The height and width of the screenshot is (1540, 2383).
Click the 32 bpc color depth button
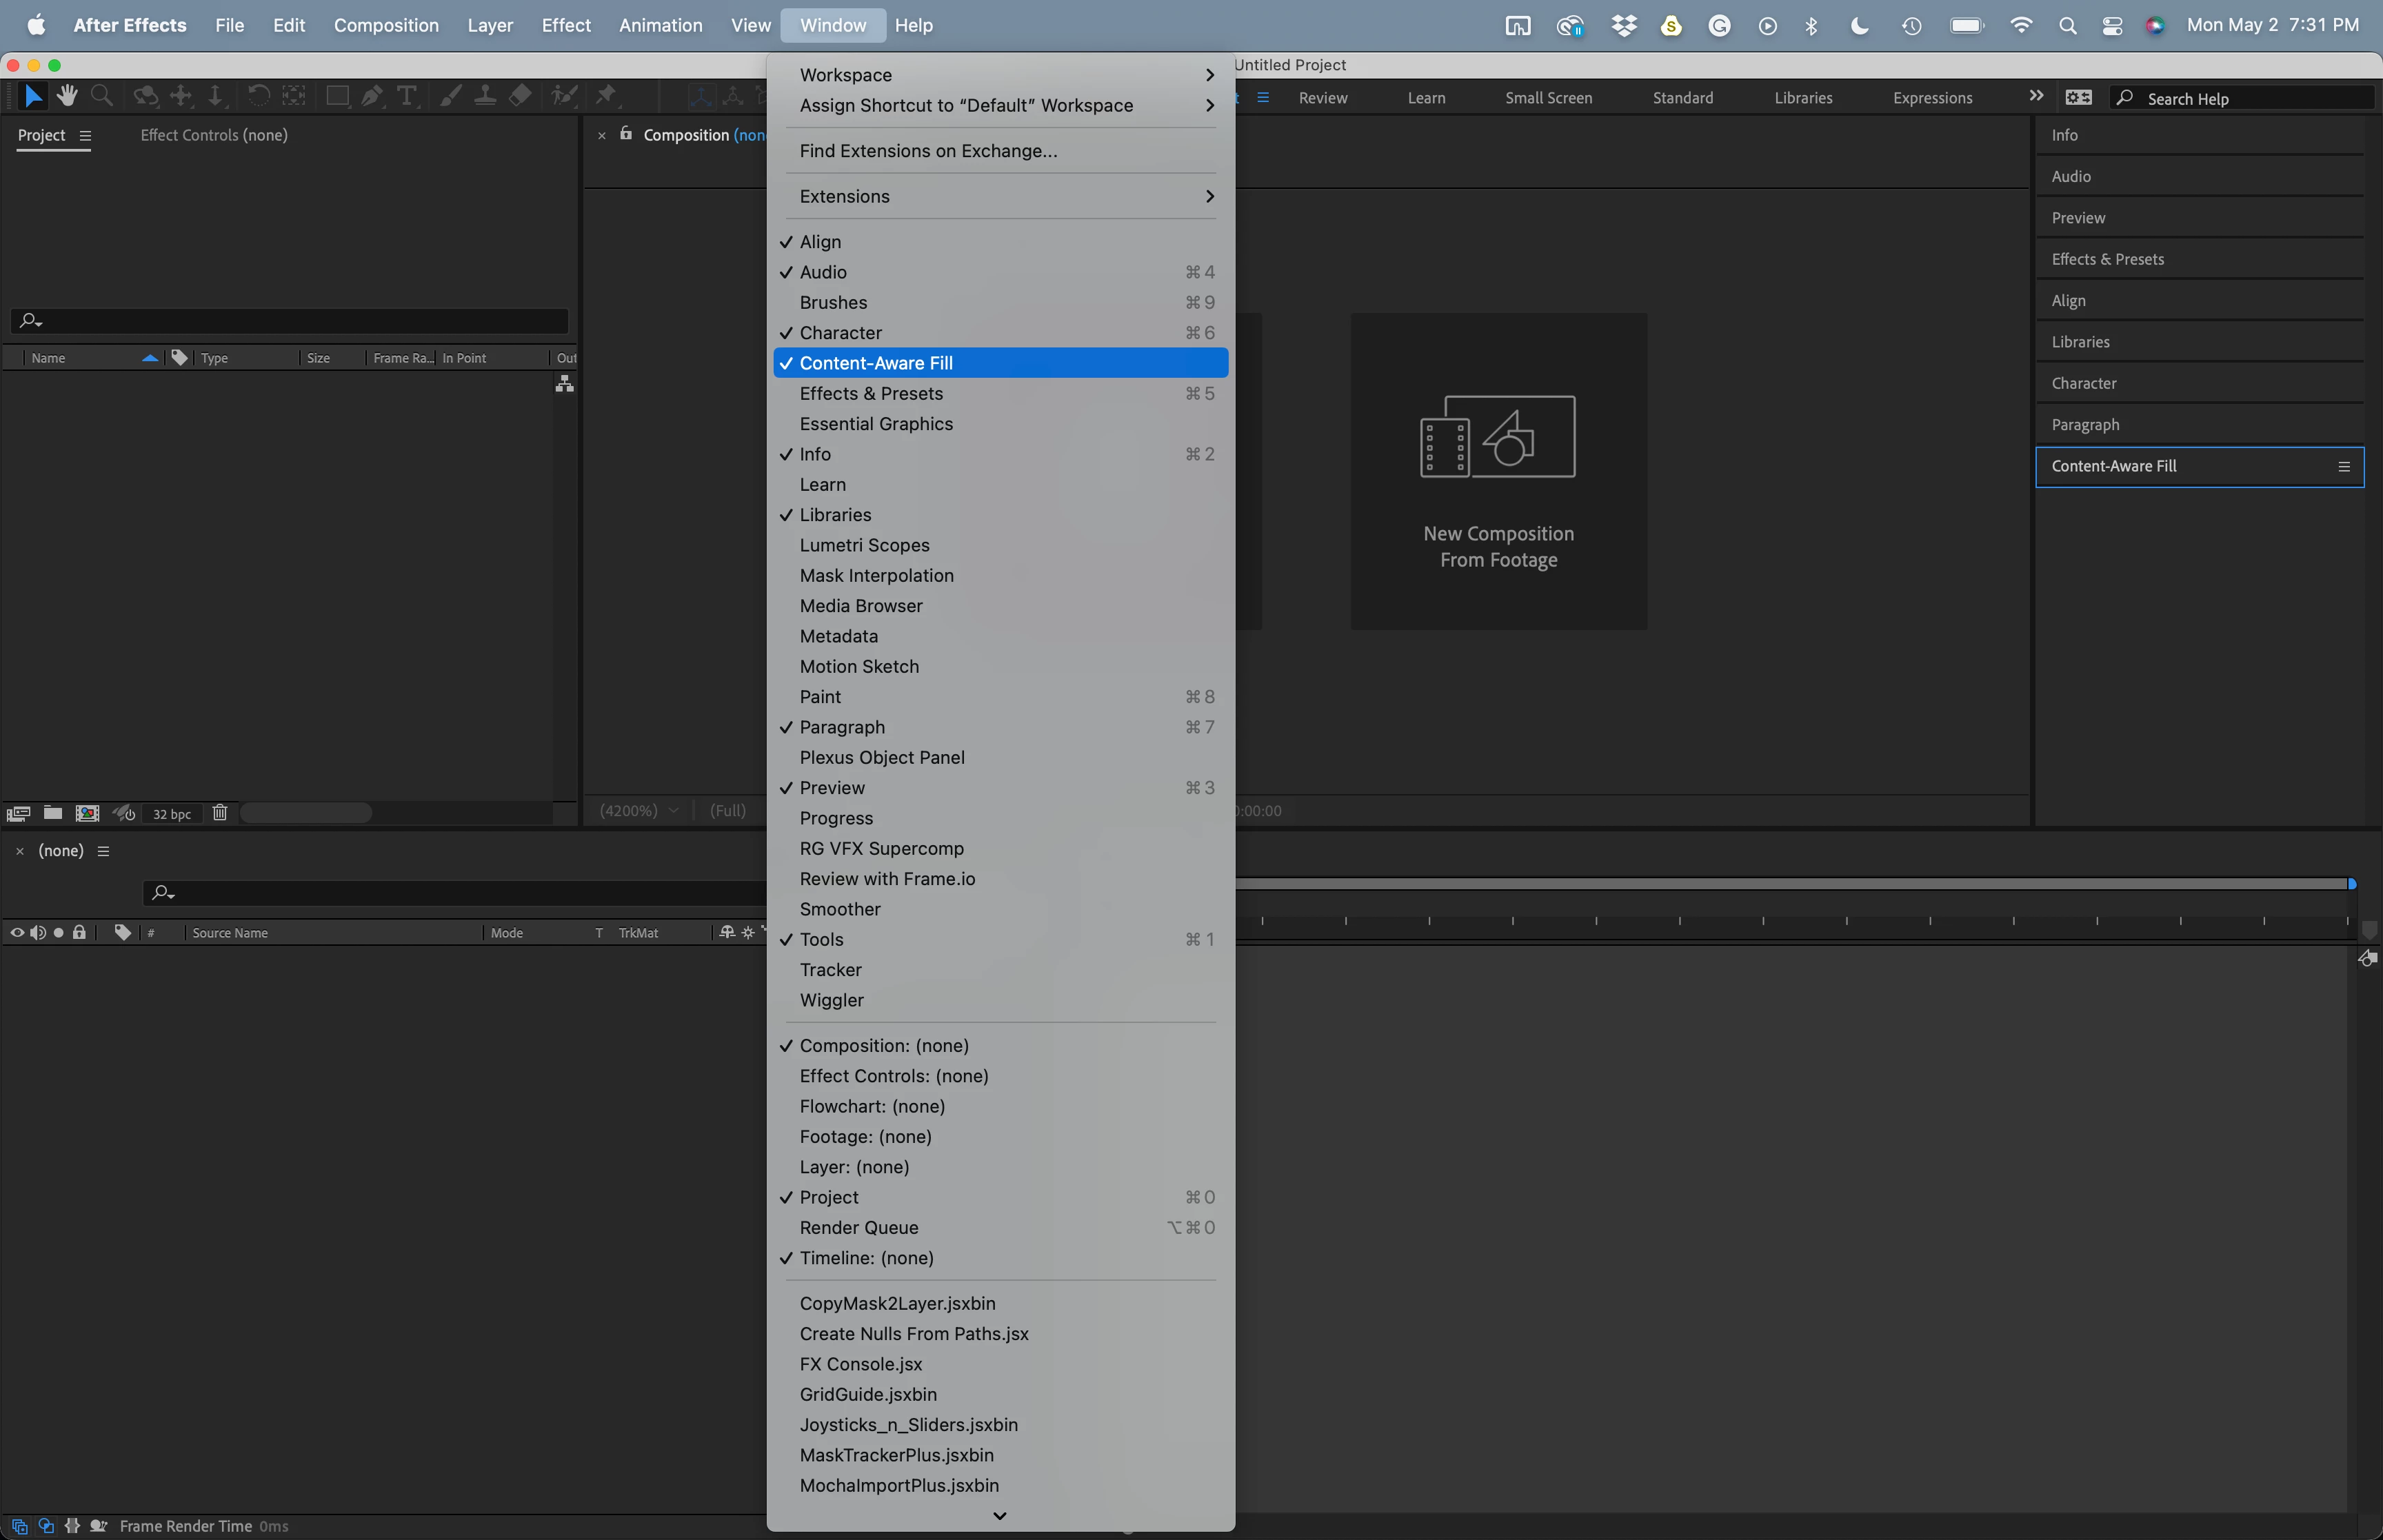tap(172, 814)
